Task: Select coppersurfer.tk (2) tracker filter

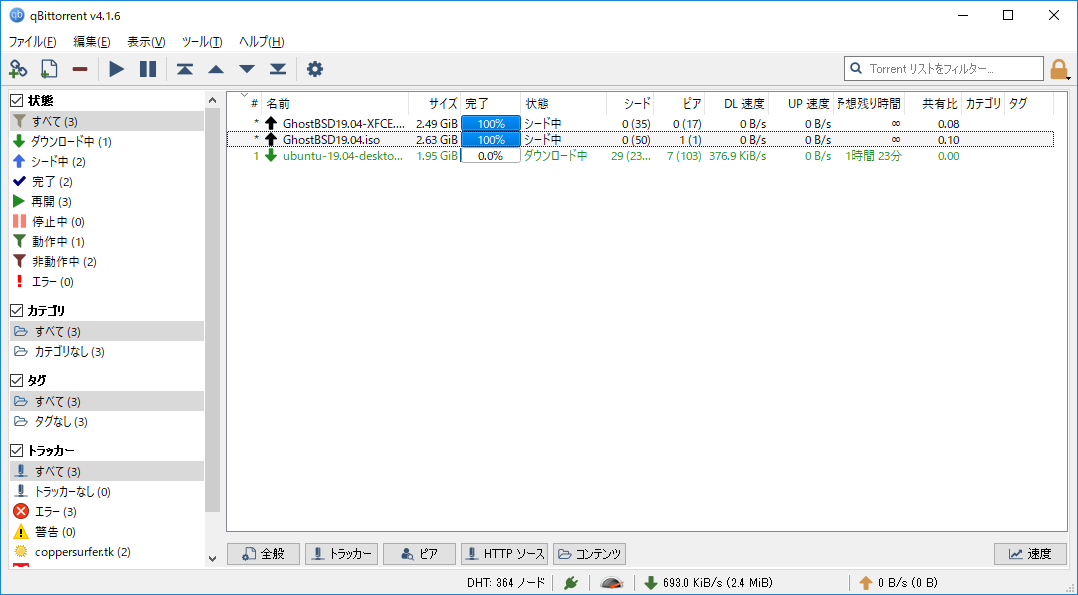Action: pos(107,552)
